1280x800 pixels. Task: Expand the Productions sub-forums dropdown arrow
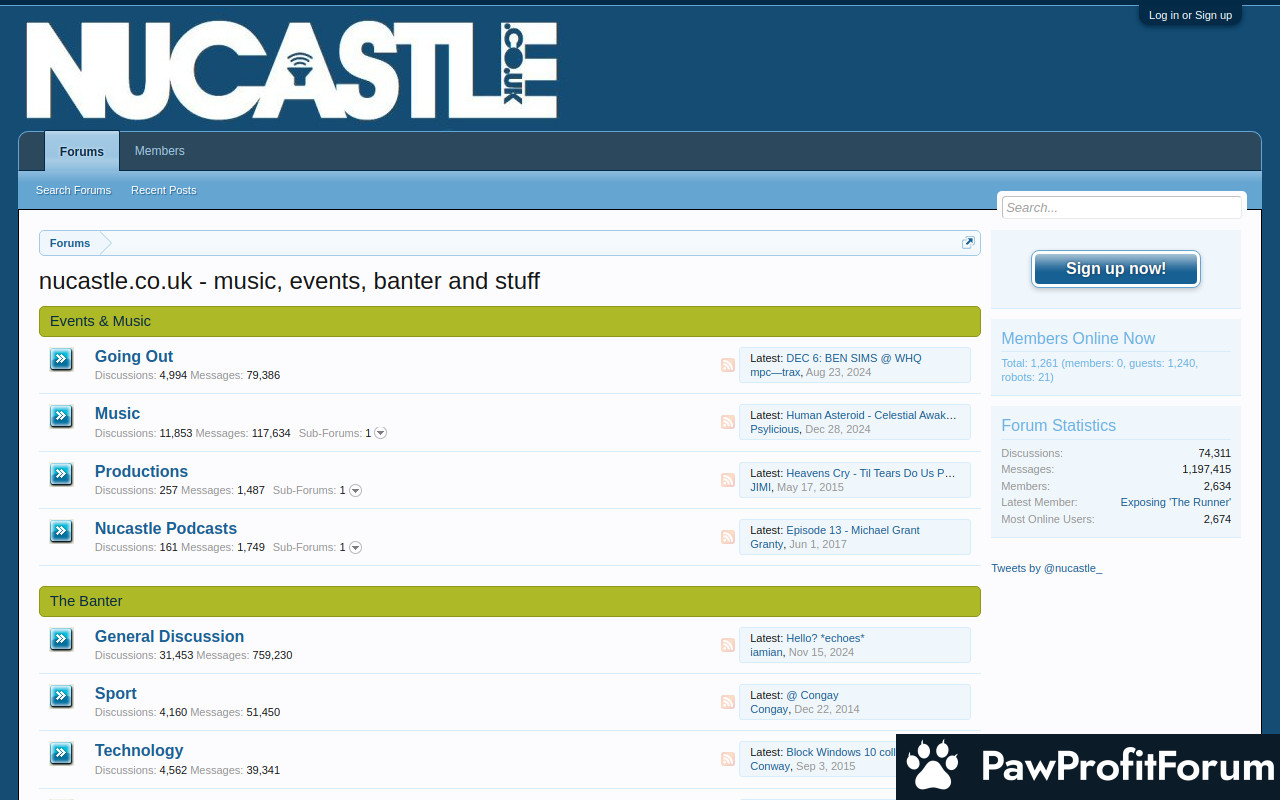(x=355, y=490)
